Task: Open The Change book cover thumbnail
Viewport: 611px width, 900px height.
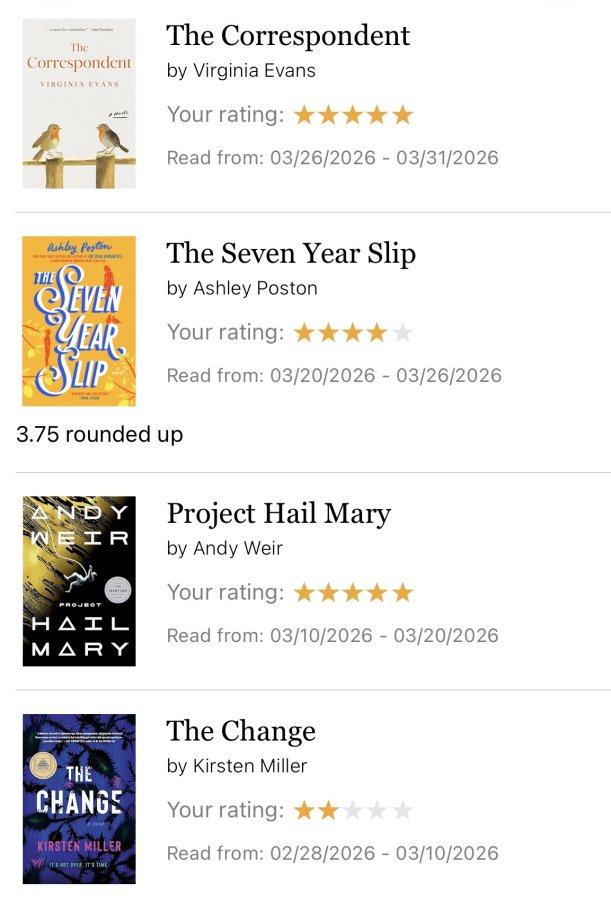Action: [x=79, y=798]
